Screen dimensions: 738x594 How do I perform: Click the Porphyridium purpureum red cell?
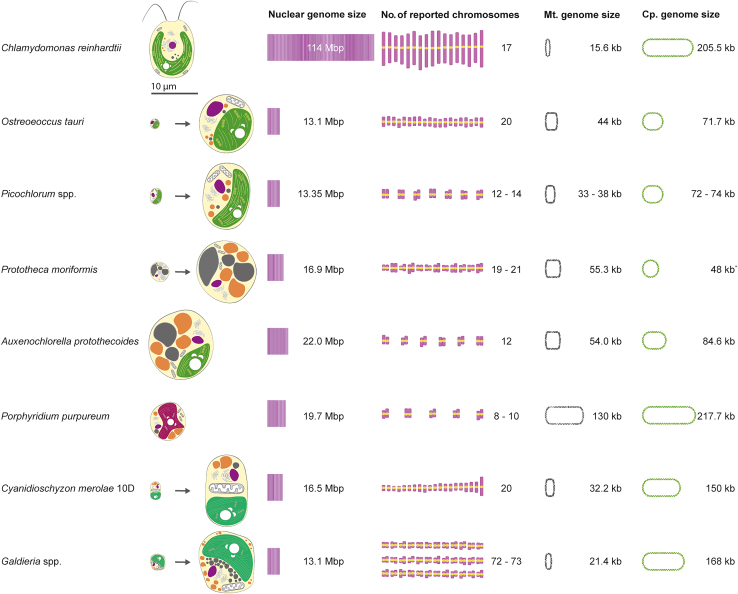pyautogui.click(x=168, y=416)
